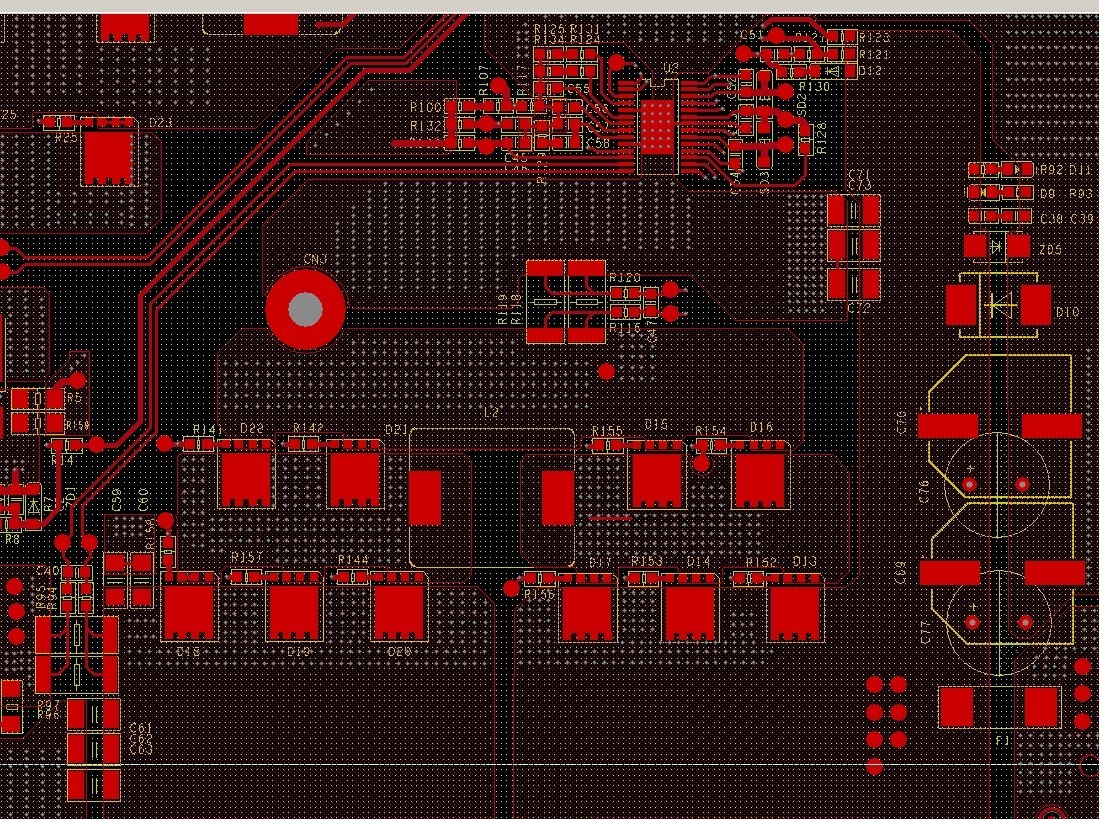Select the D16 component large pad
This screenshot has width=1099, height=819.
point(760,479)
